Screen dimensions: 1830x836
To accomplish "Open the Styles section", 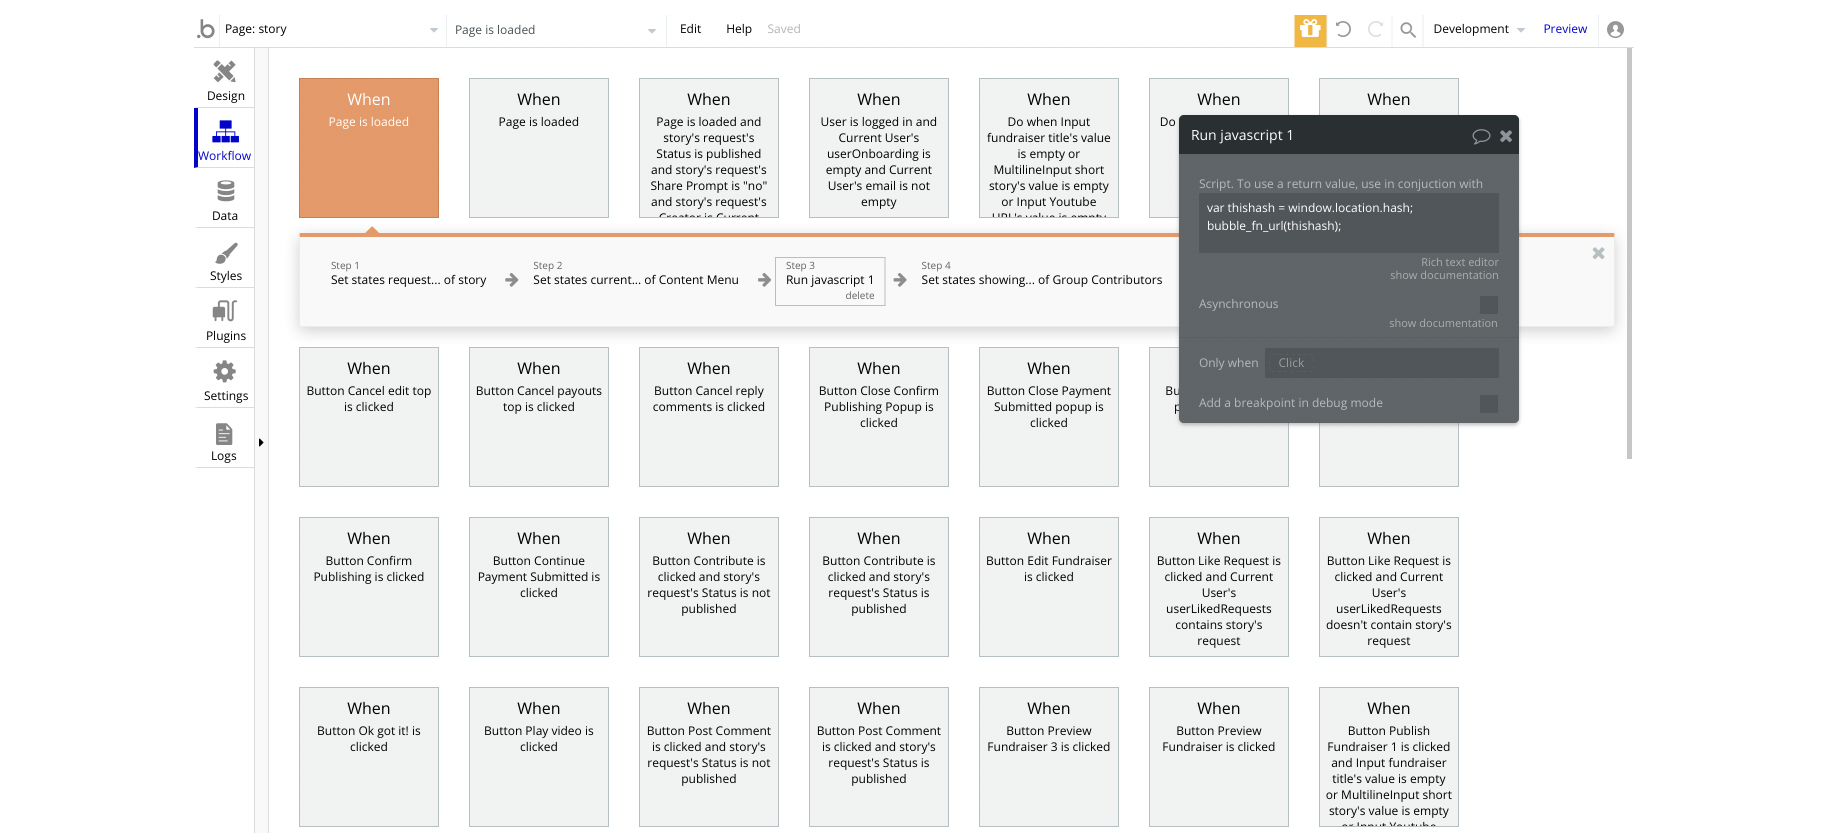I will coord(225,260).
